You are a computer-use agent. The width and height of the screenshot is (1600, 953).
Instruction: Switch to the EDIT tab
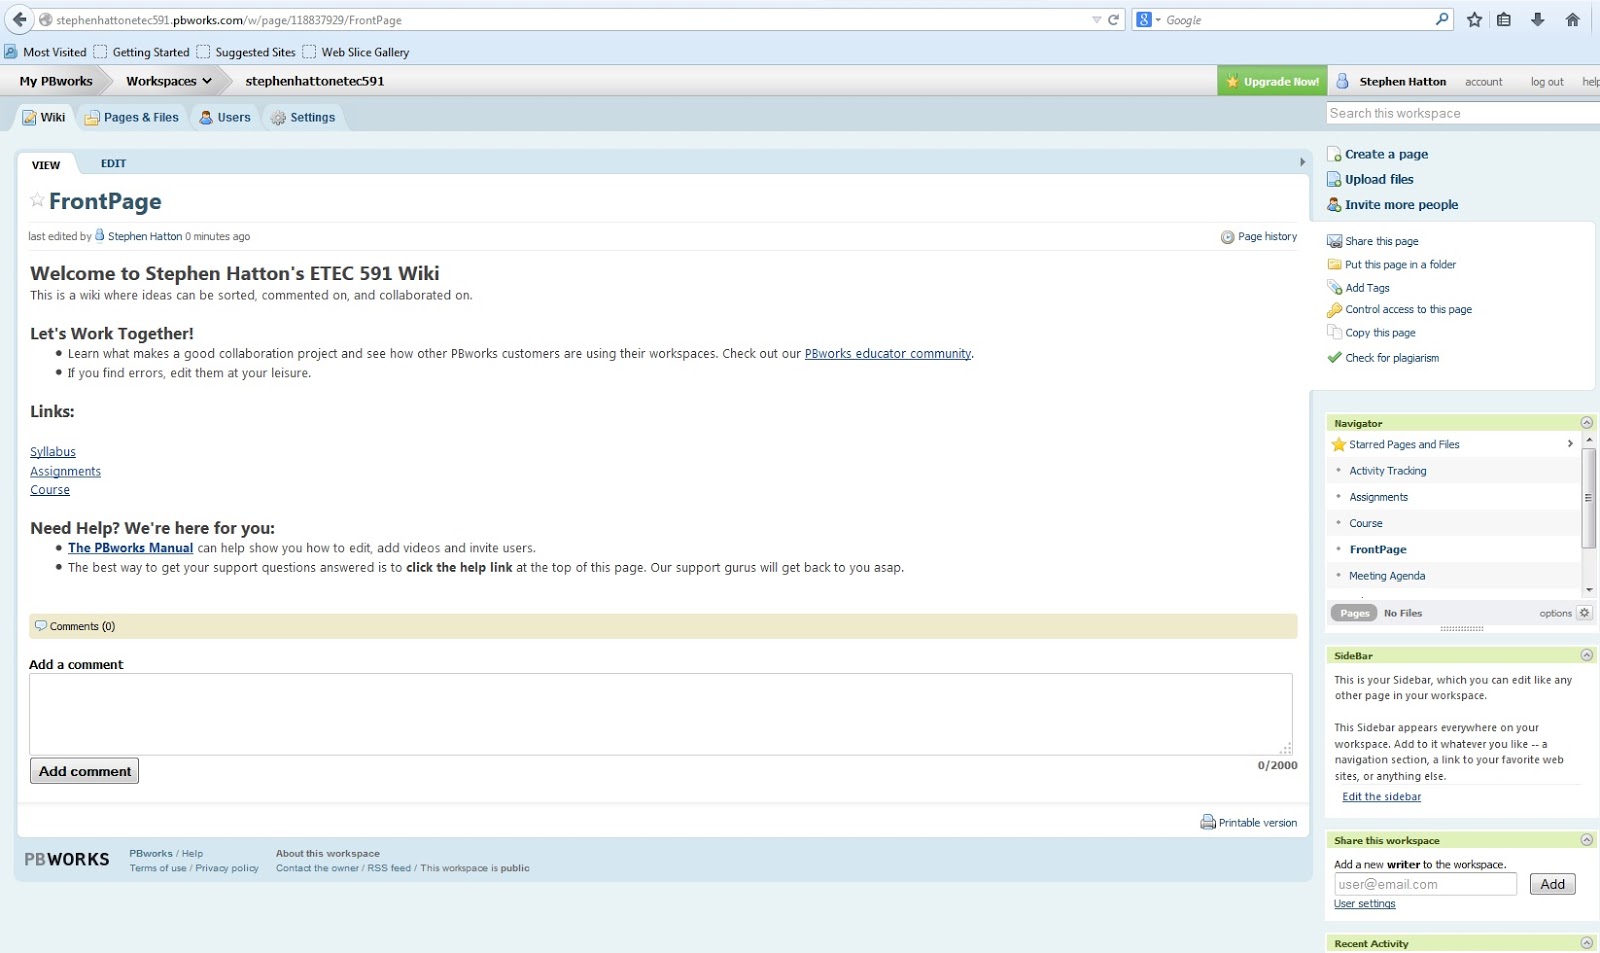click(x=113, y=163)
